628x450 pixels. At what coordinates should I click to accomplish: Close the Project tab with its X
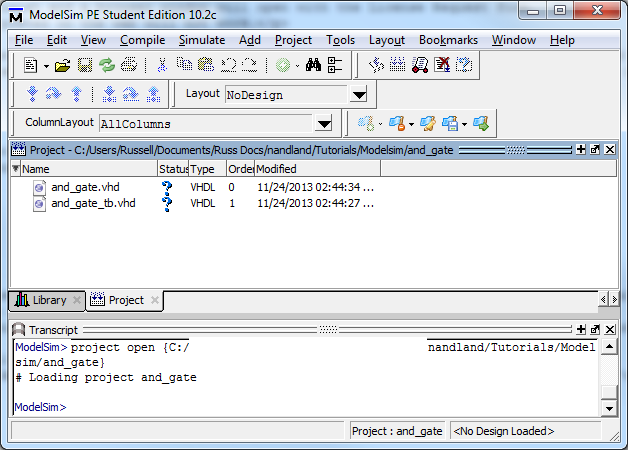coord(155,300)
